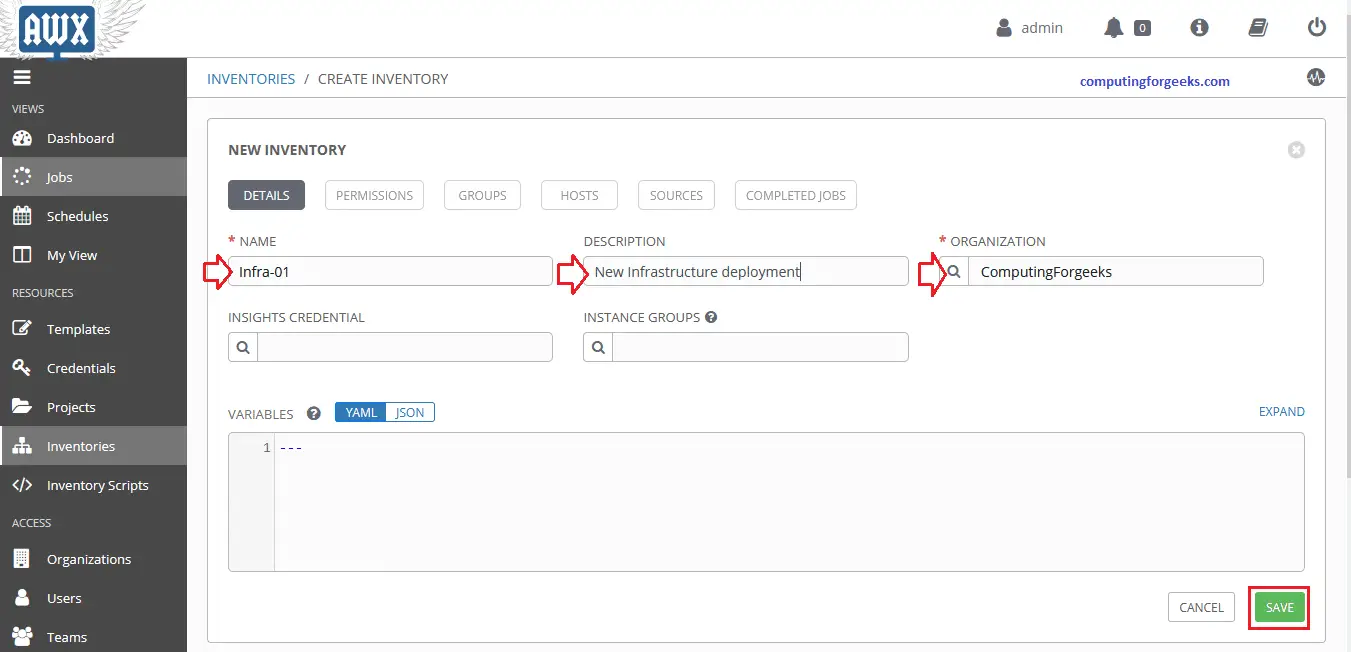Switch variables editor to YAML
Image resolution: width=1351 pixels, height=652 pixels.
pyautogui.click(x=360, y=411)
